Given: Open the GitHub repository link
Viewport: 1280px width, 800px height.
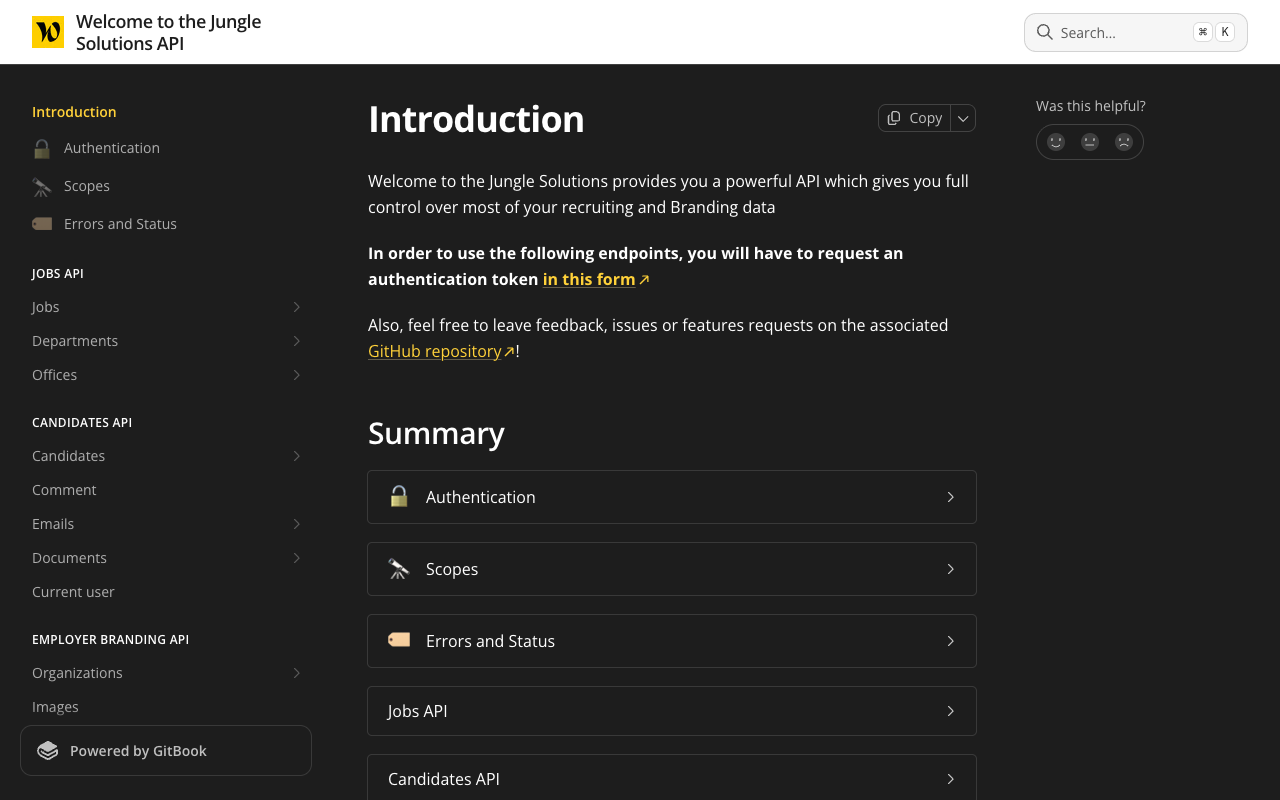Looking at the screenshot, I should tap(441, 351).
